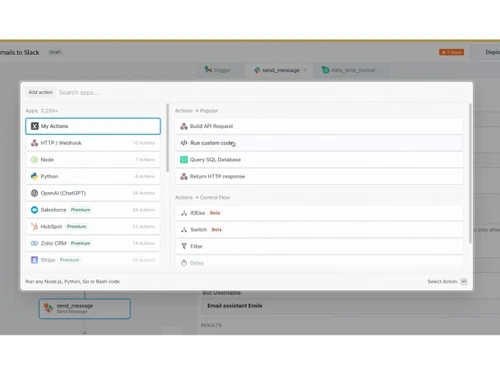Click the Node app icon
Image resolution: width=500 pixels, height=375 pixels.
34,160
